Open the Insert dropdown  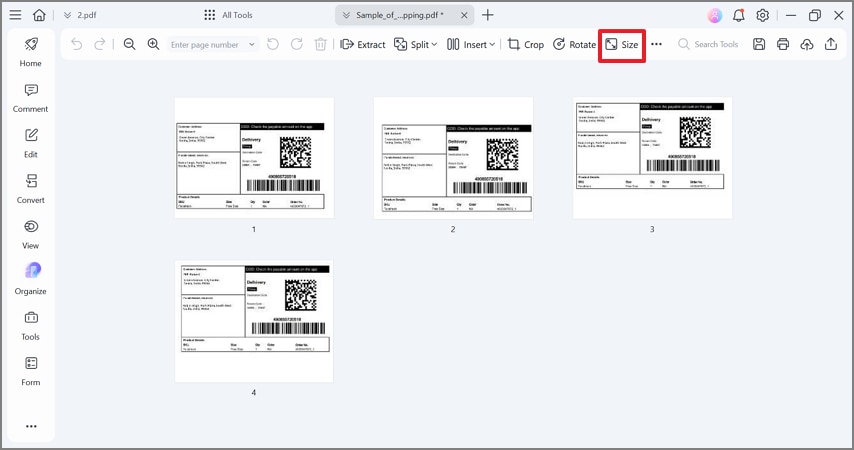click(471, 44)
